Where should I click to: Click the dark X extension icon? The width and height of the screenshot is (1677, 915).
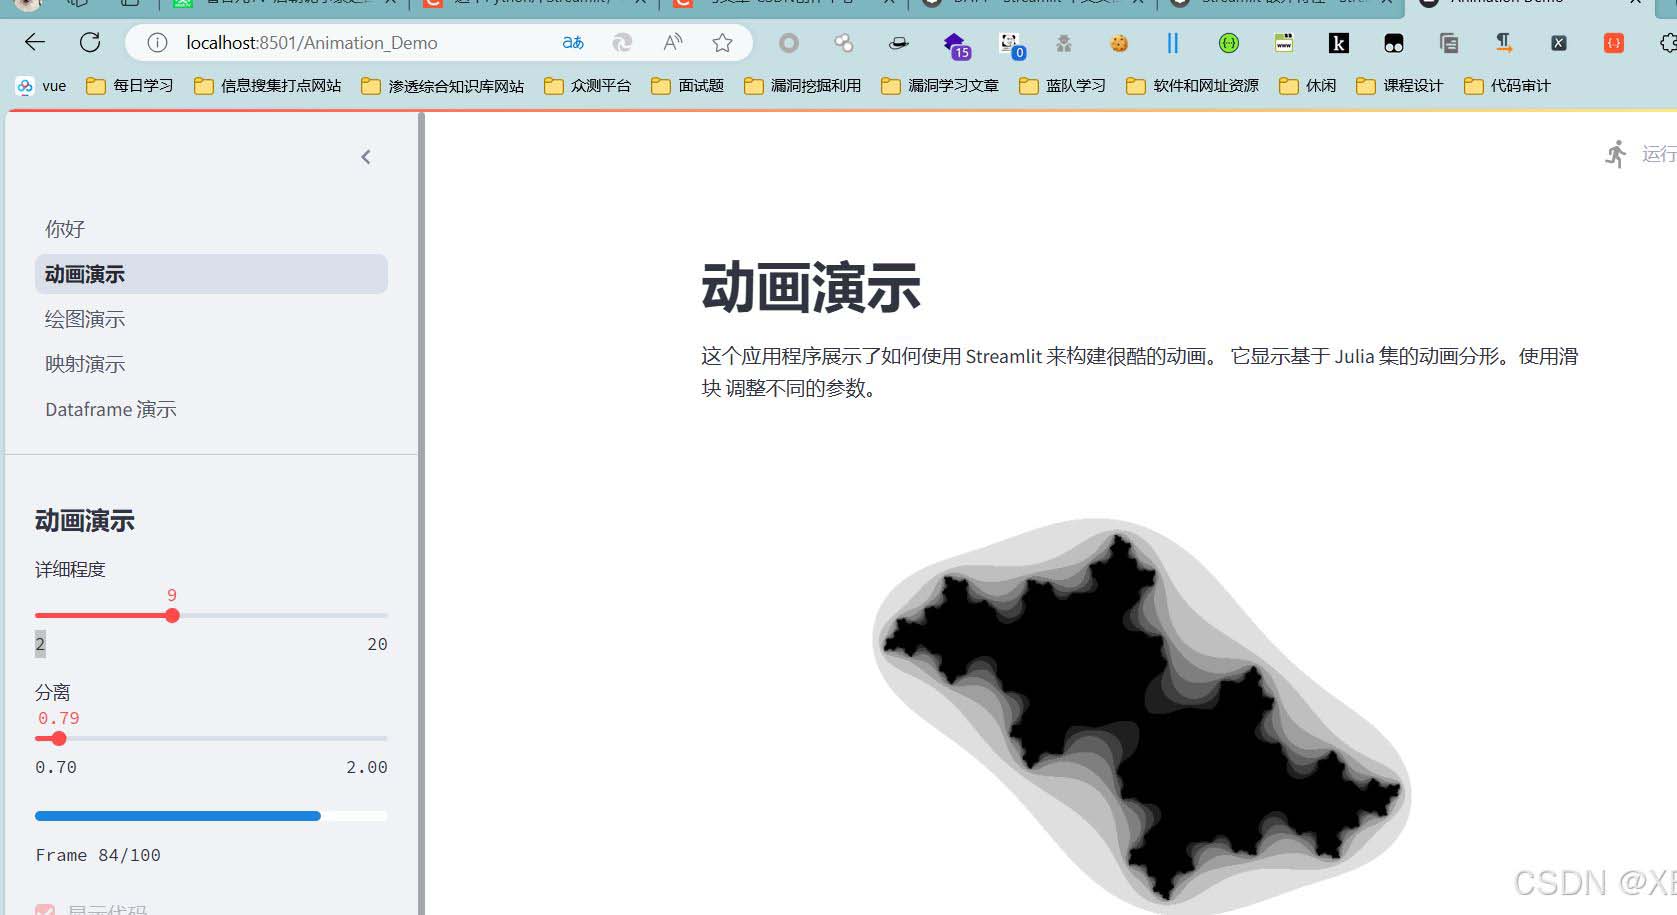(1558, 43)
